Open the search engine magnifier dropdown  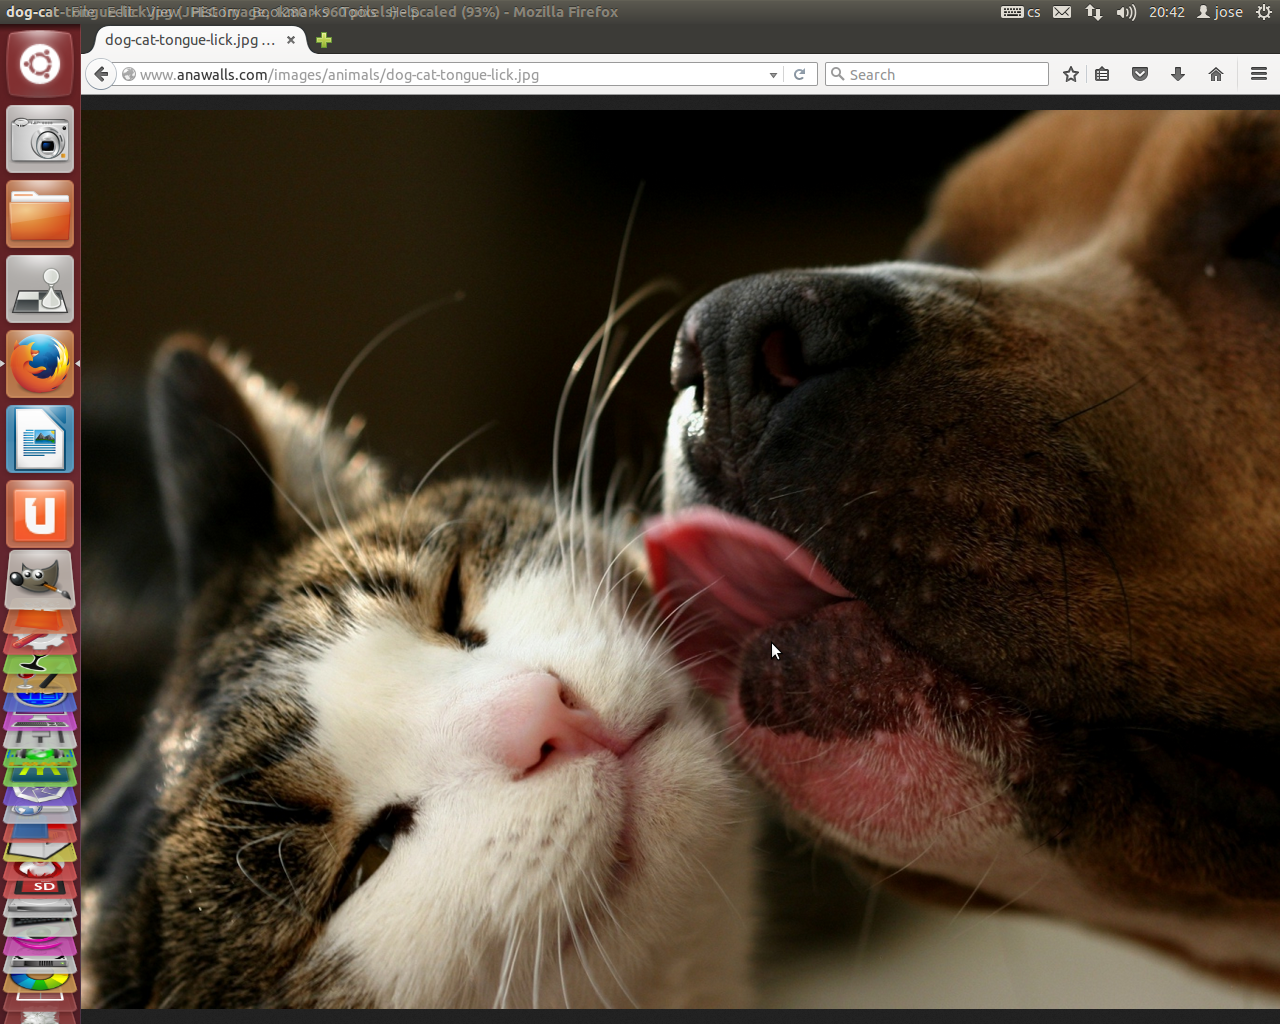pos(838,75)
